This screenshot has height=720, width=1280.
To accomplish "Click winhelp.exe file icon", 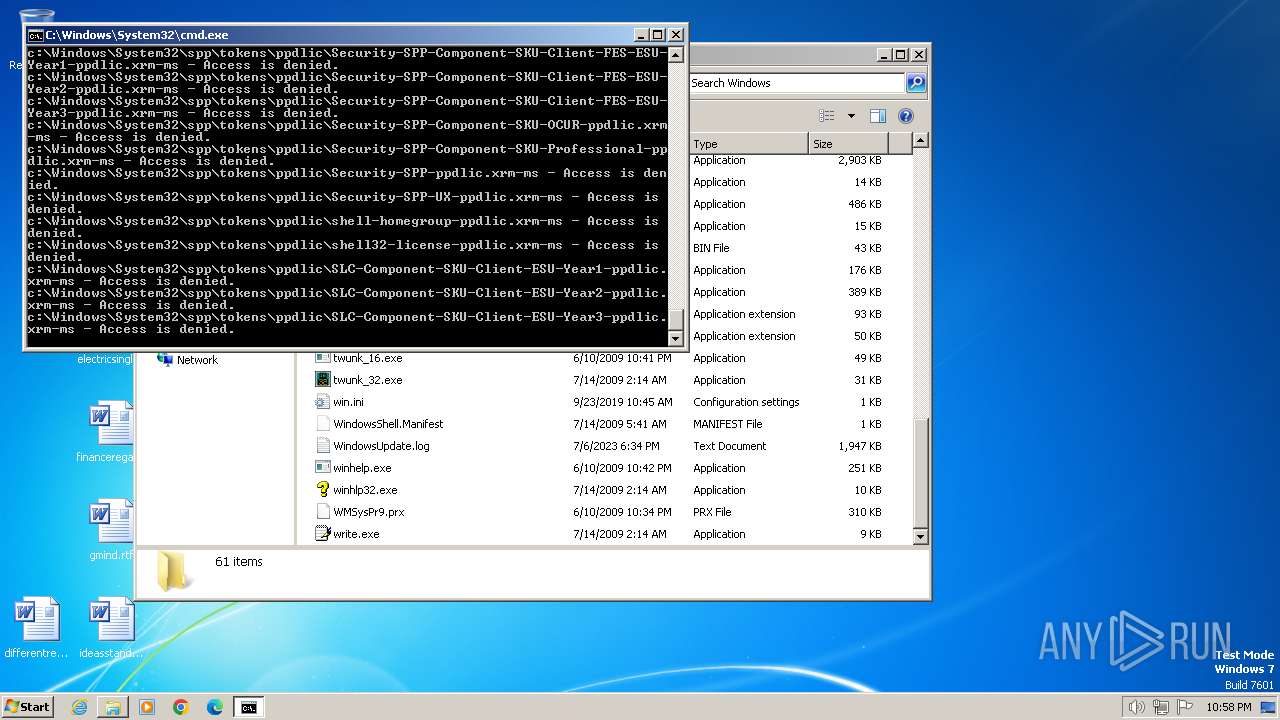I will tap(322, 468).
